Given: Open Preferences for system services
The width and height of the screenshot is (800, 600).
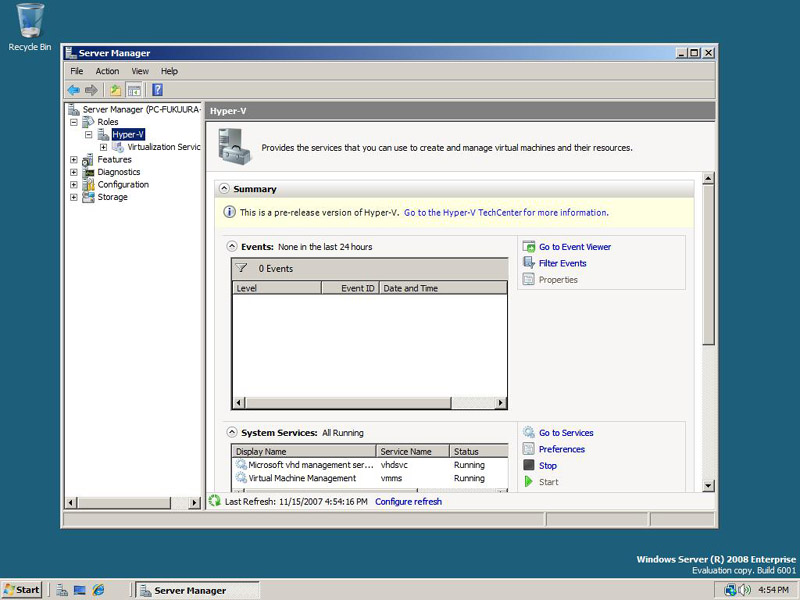Looking at the screenshot, I should (562, 449).
